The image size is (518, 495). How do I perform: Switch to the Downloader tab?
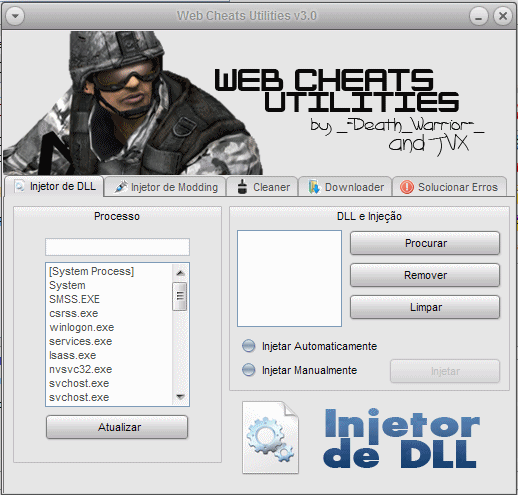(x=345, y=187)
